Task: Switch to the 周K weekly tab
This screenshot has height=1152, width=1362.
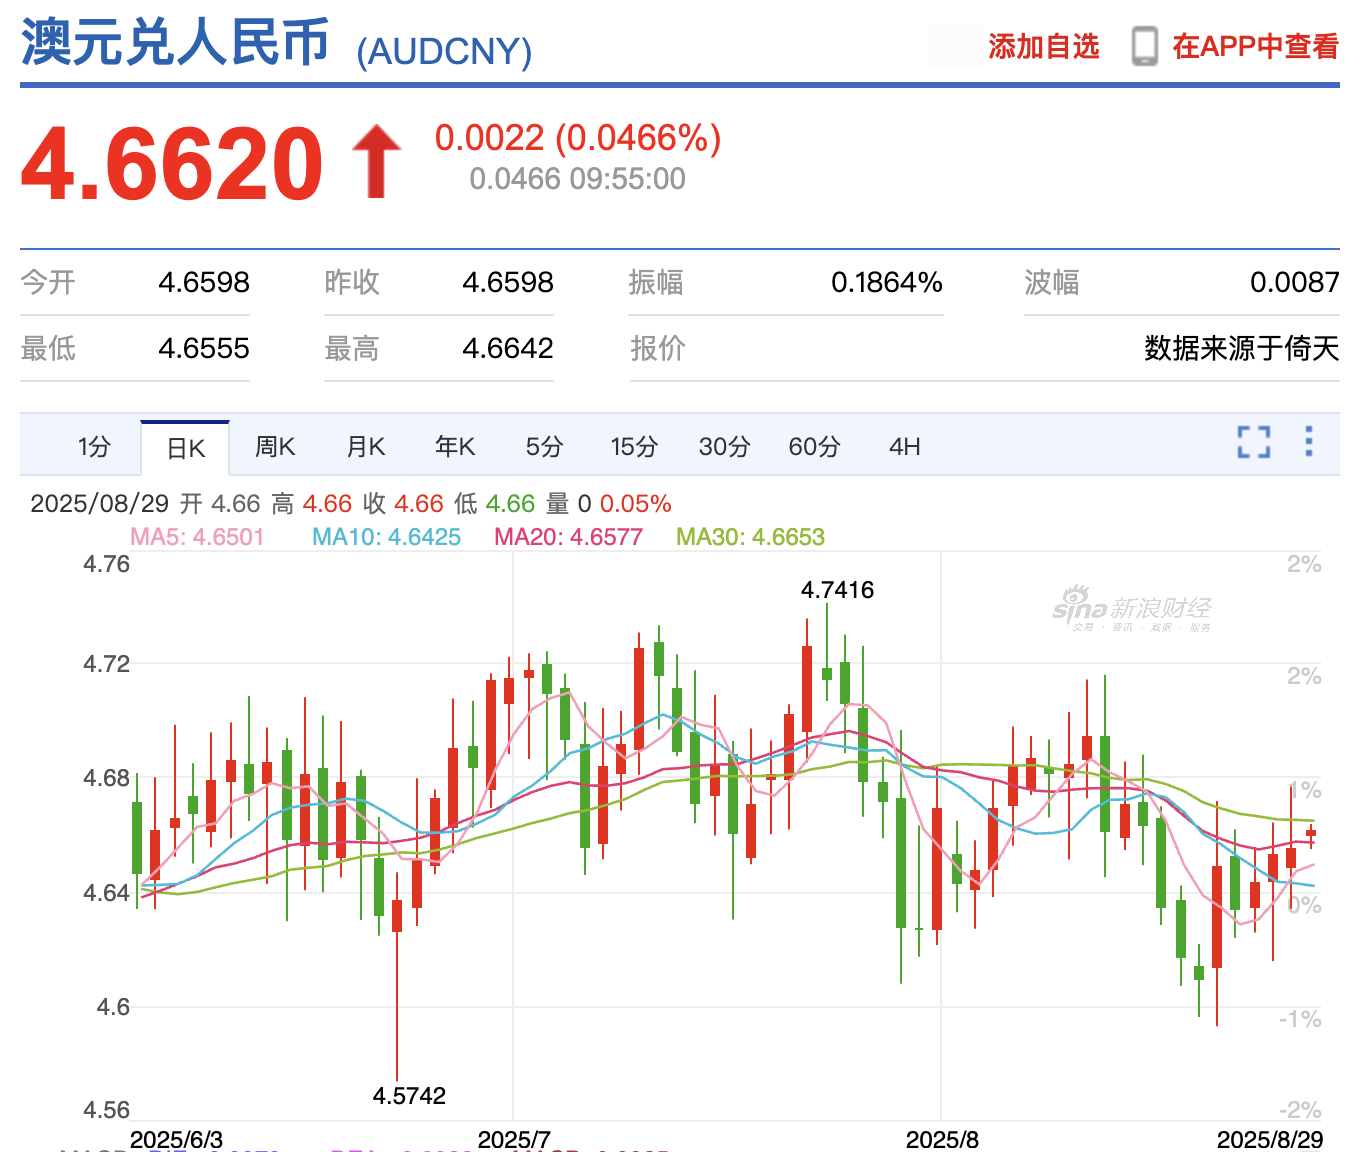Action: 275,446
